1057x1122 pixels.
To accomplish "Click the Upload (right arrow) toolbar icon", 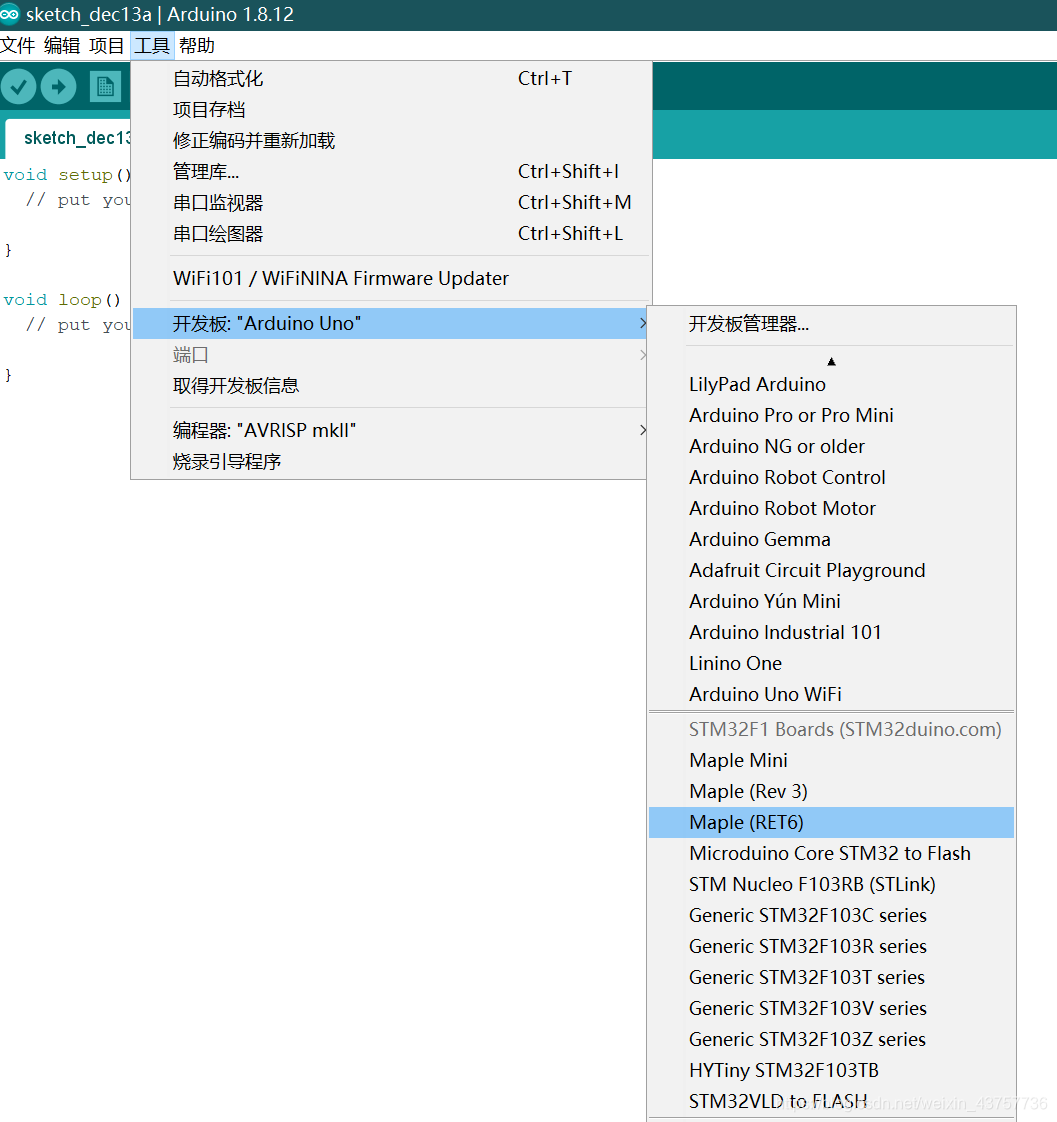I will tap(58, 87).
